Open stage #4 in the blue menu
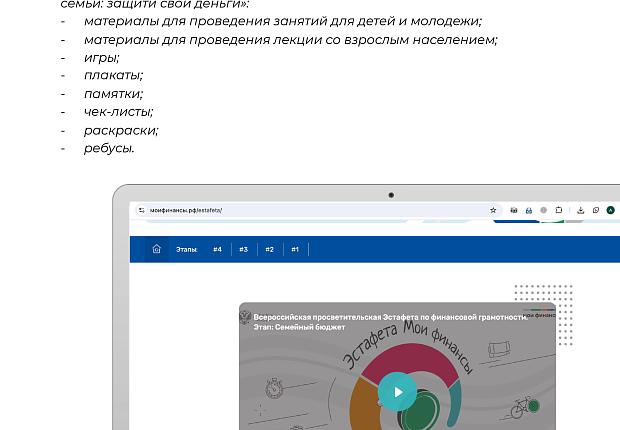This screenshot has width=620, height=430. [217, 249]
